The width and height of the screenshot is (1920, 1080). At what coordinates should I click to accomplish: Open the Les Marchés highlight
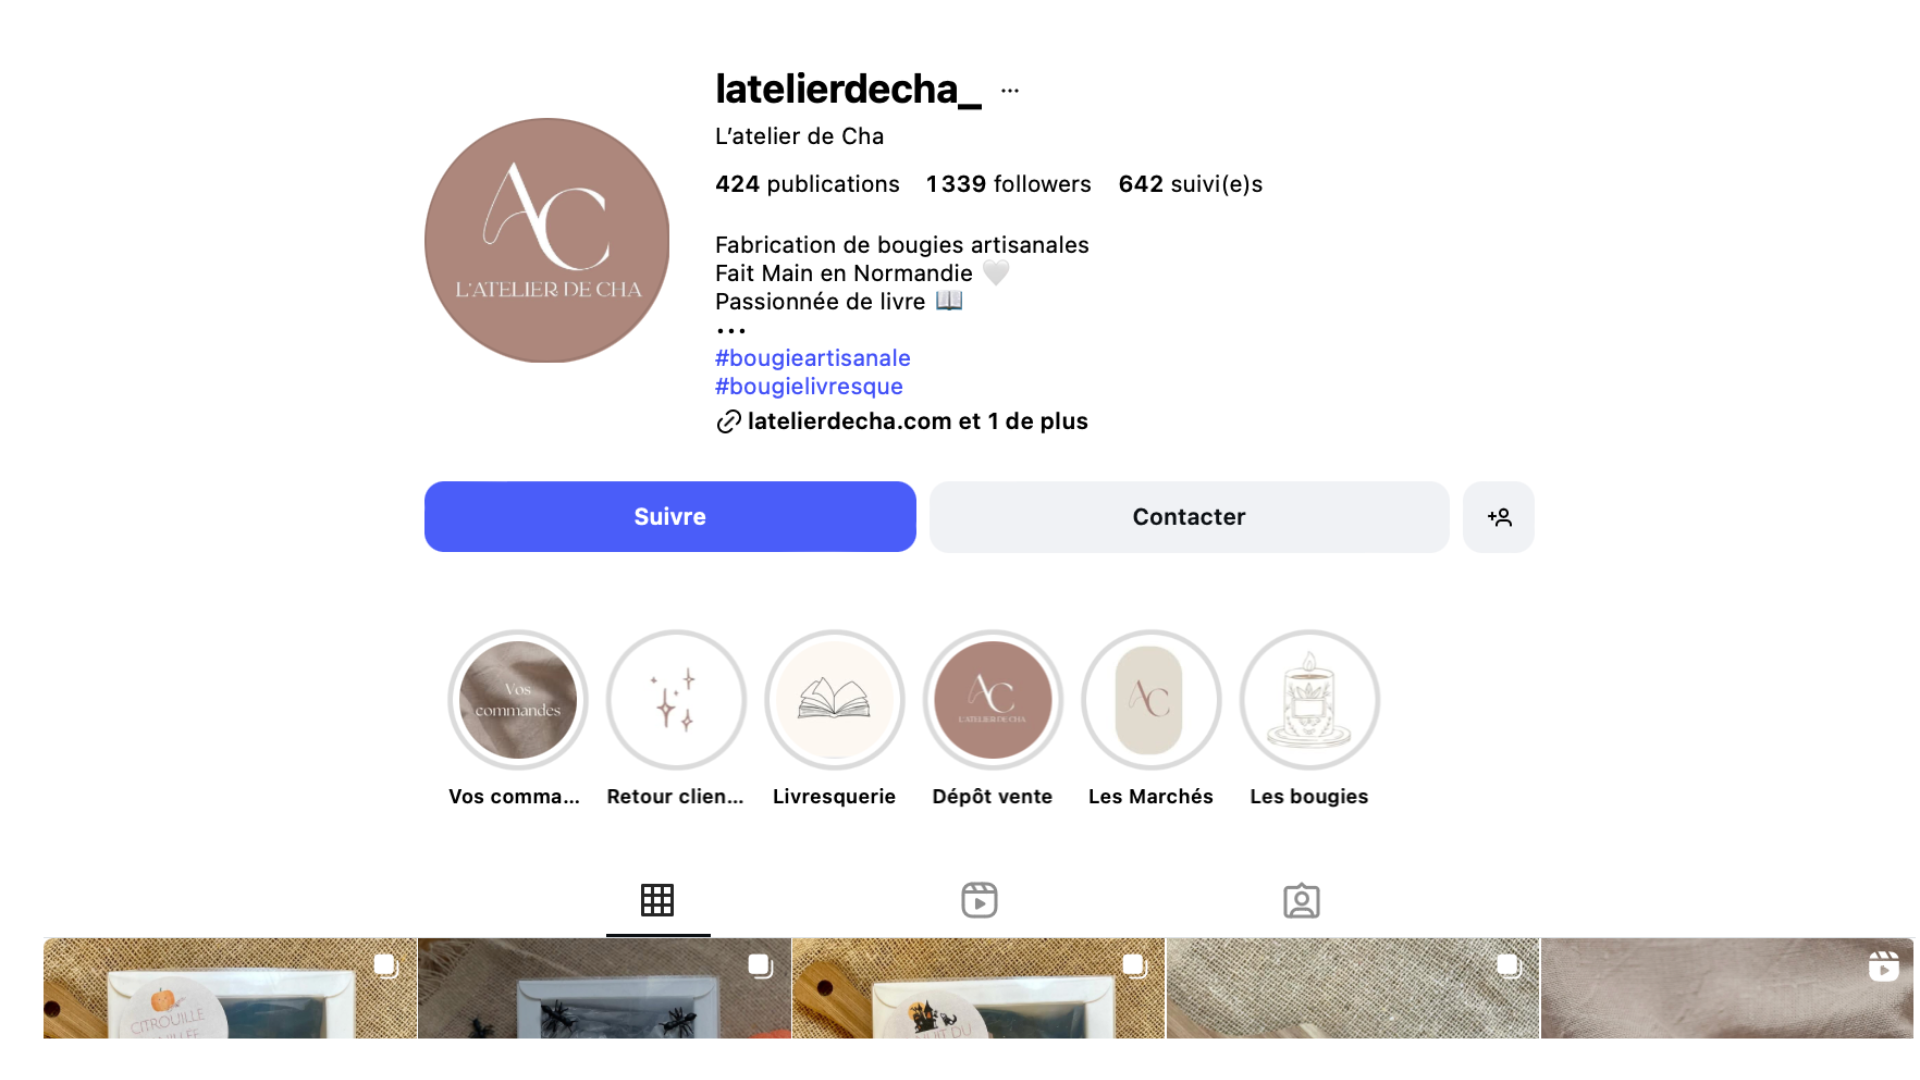[1150, 699]
